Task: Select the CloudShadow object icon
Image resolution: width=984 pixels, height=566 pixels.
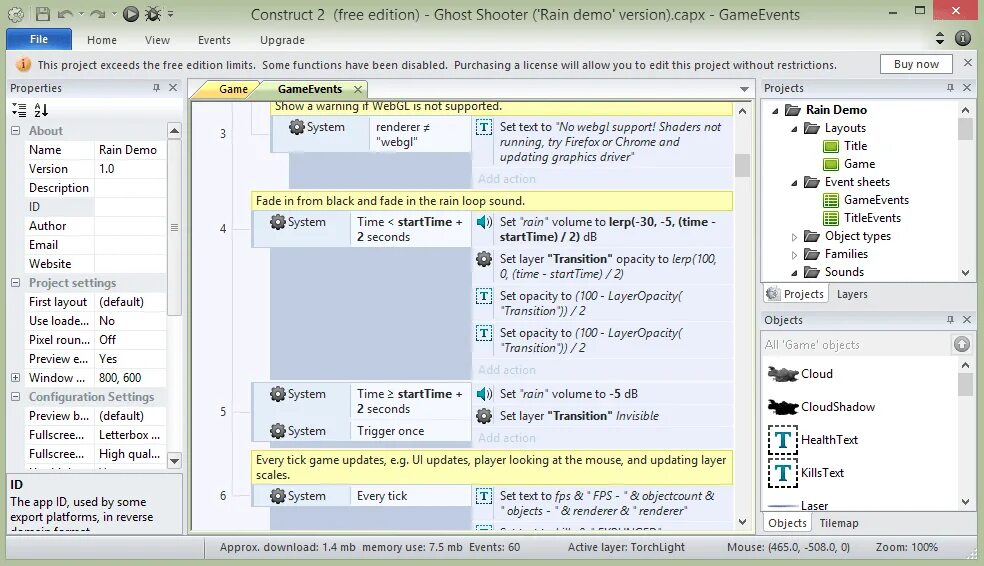Action: click(x=783, y=407)
